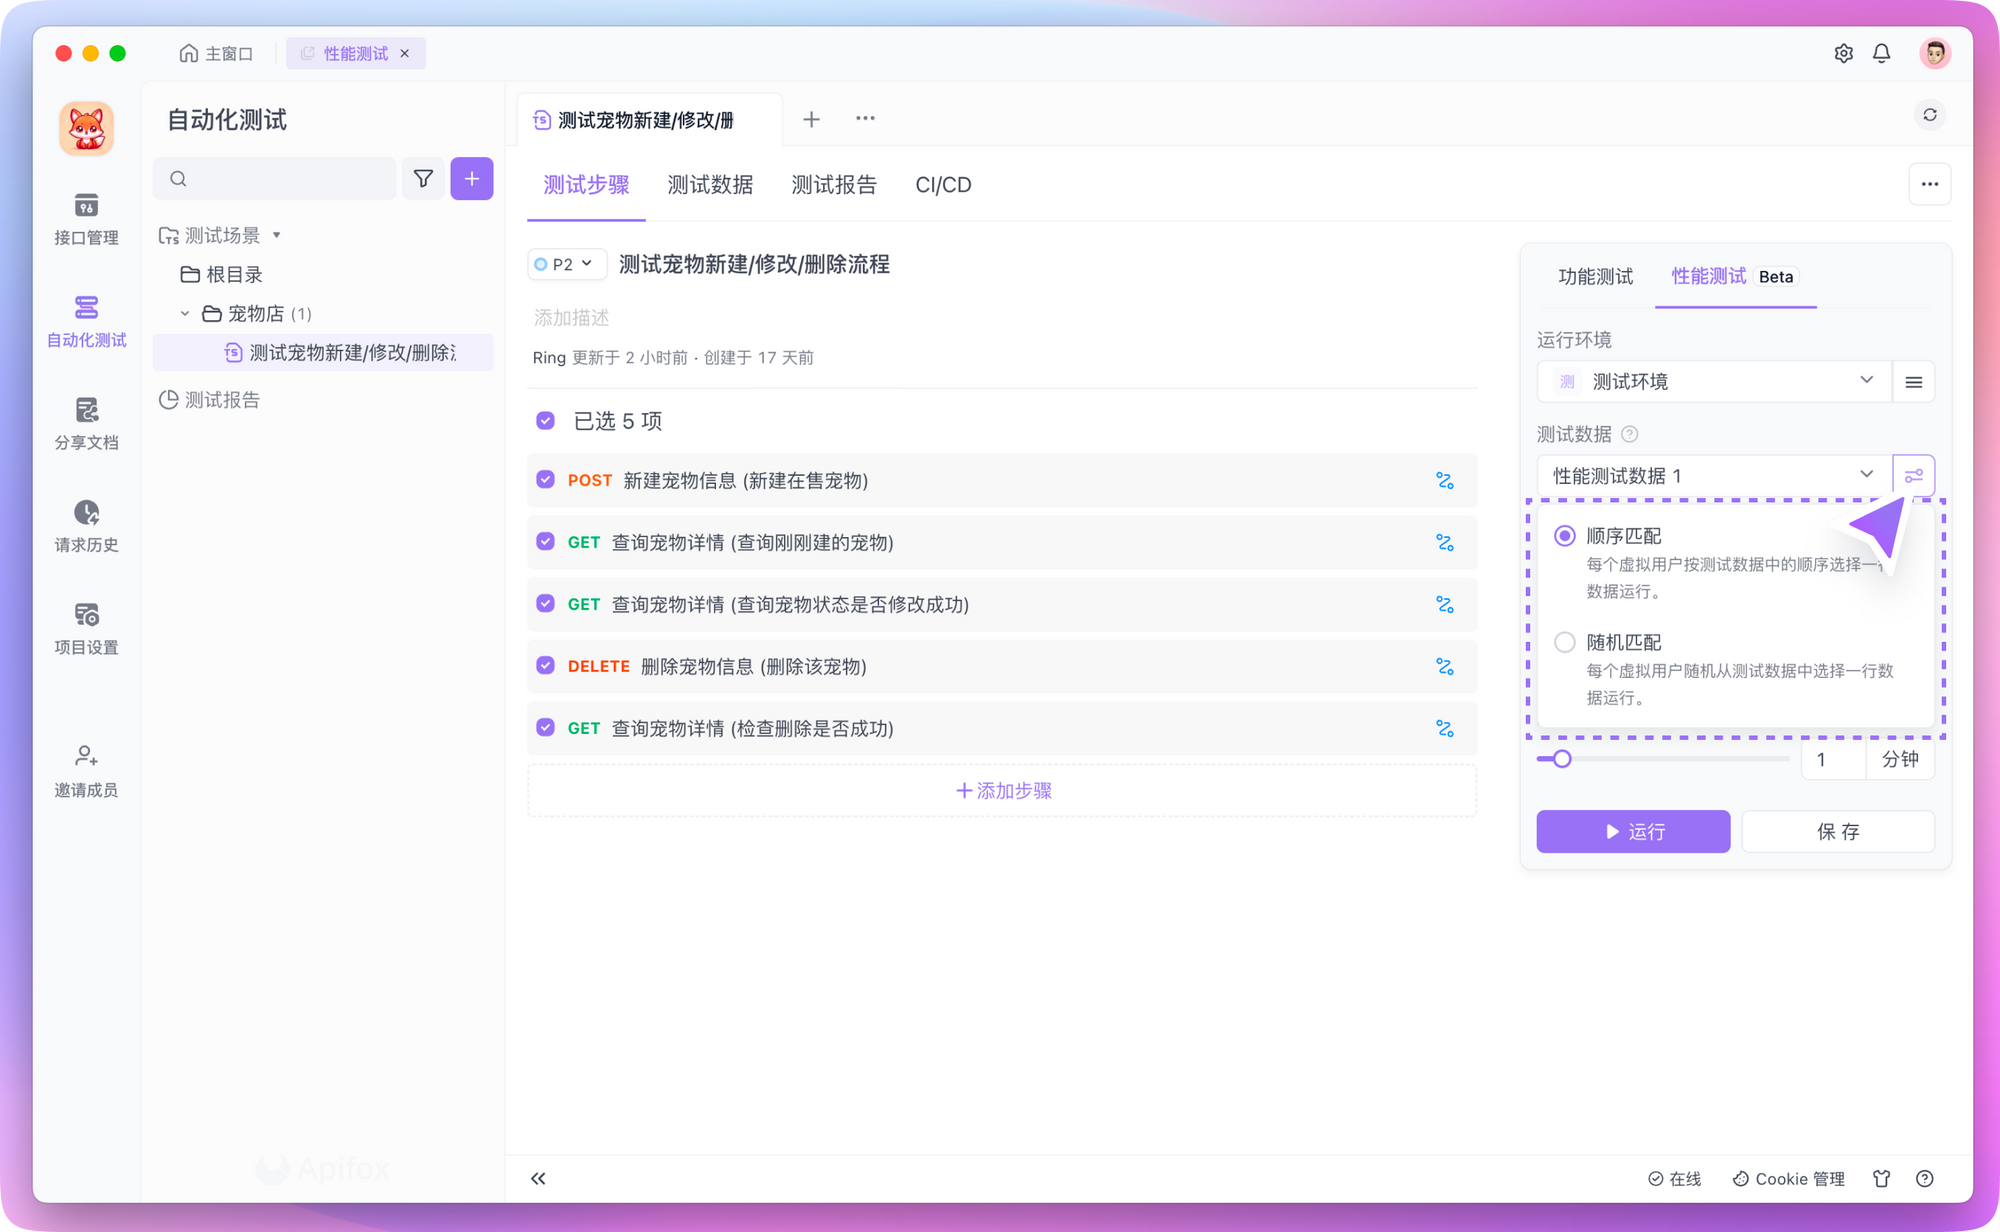
Task: Open notifications bell
Action: point(1882,53)
